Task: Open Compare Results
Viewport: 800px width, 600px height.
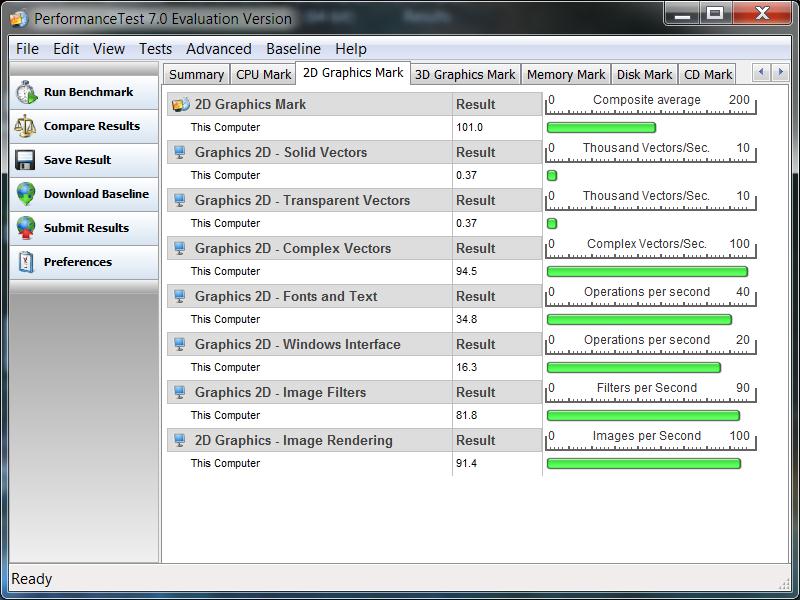Action: click(84, 126)
